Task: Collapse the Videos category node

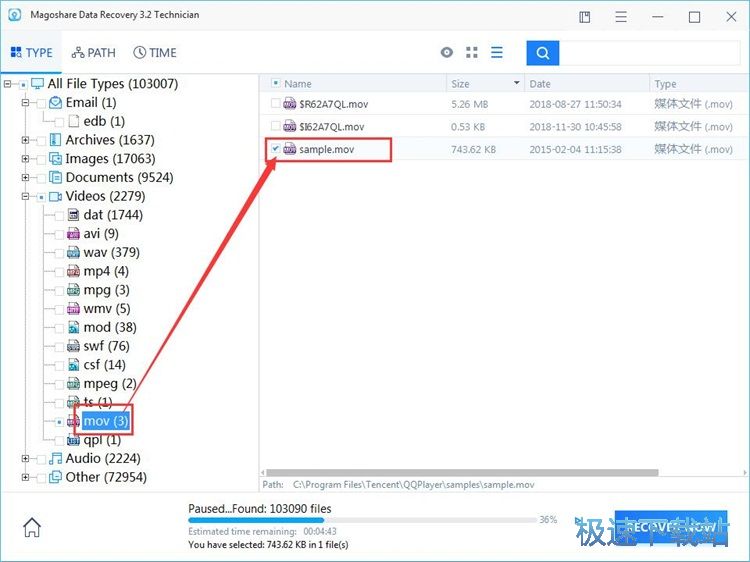Action: tap(25, 196)
